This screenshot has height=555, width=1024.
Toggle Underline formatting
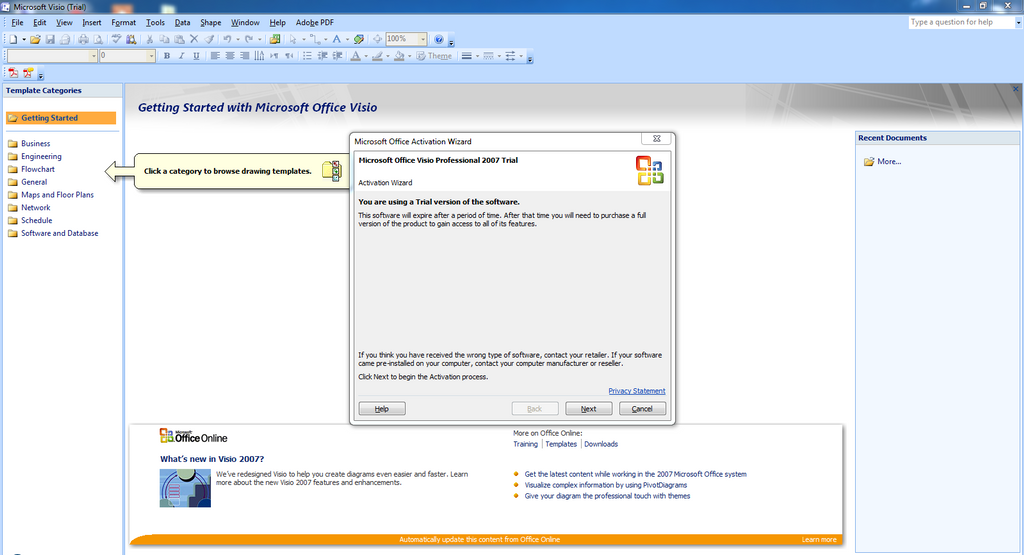tap(196, 56)
